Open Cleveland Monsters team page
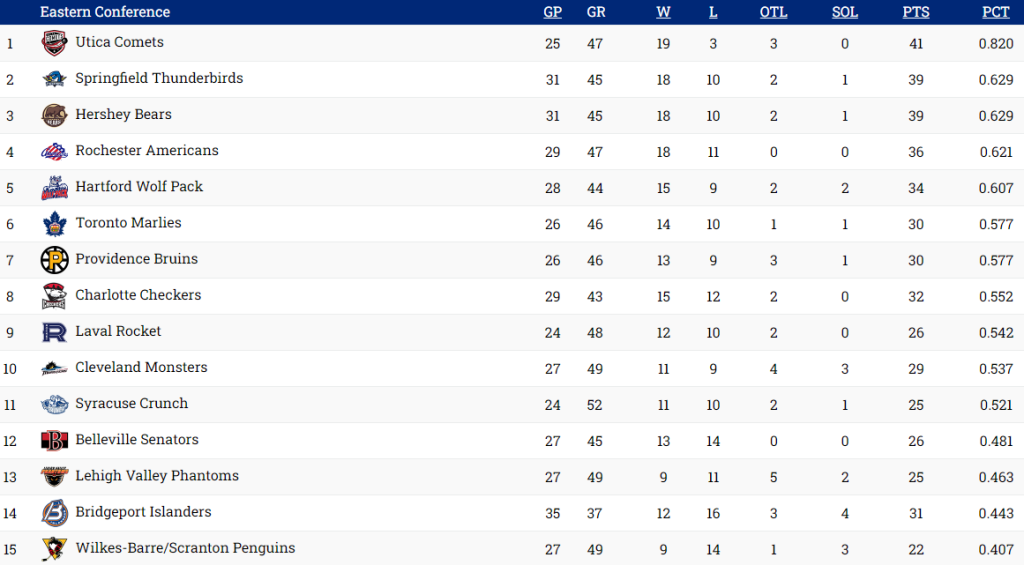The height and width of the screenshot is (565, 1024). pyautogui.click(x=141, y=367)
